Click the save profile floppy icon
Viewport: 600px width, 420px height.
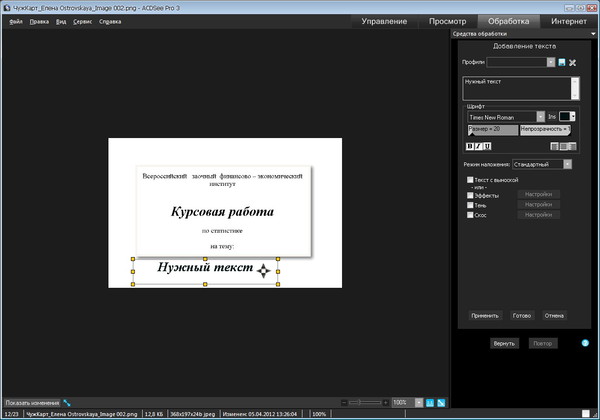[x=561, y=62]
